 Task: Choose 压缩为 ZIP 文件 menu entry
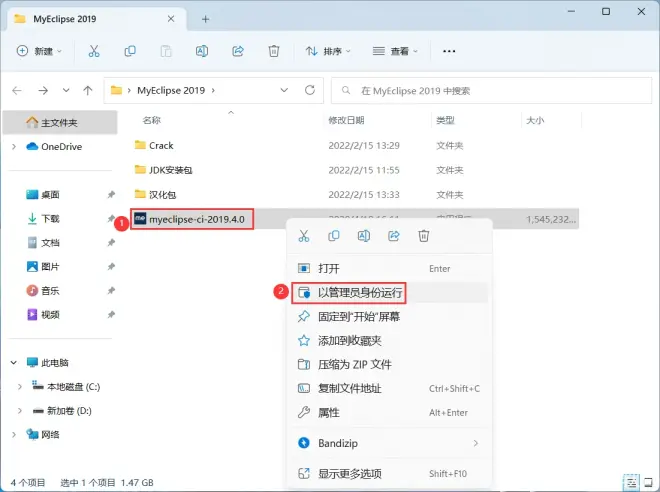pos(389,364)
